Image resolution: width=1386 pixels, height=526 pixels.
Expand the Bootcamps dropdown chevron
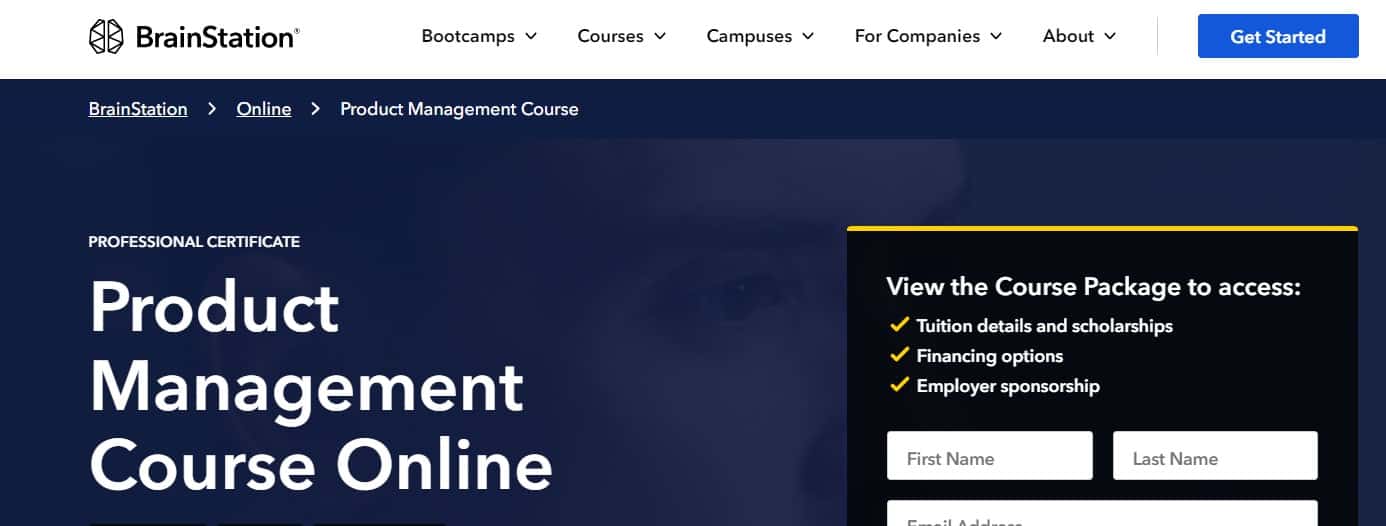click(x=531, y=36)
